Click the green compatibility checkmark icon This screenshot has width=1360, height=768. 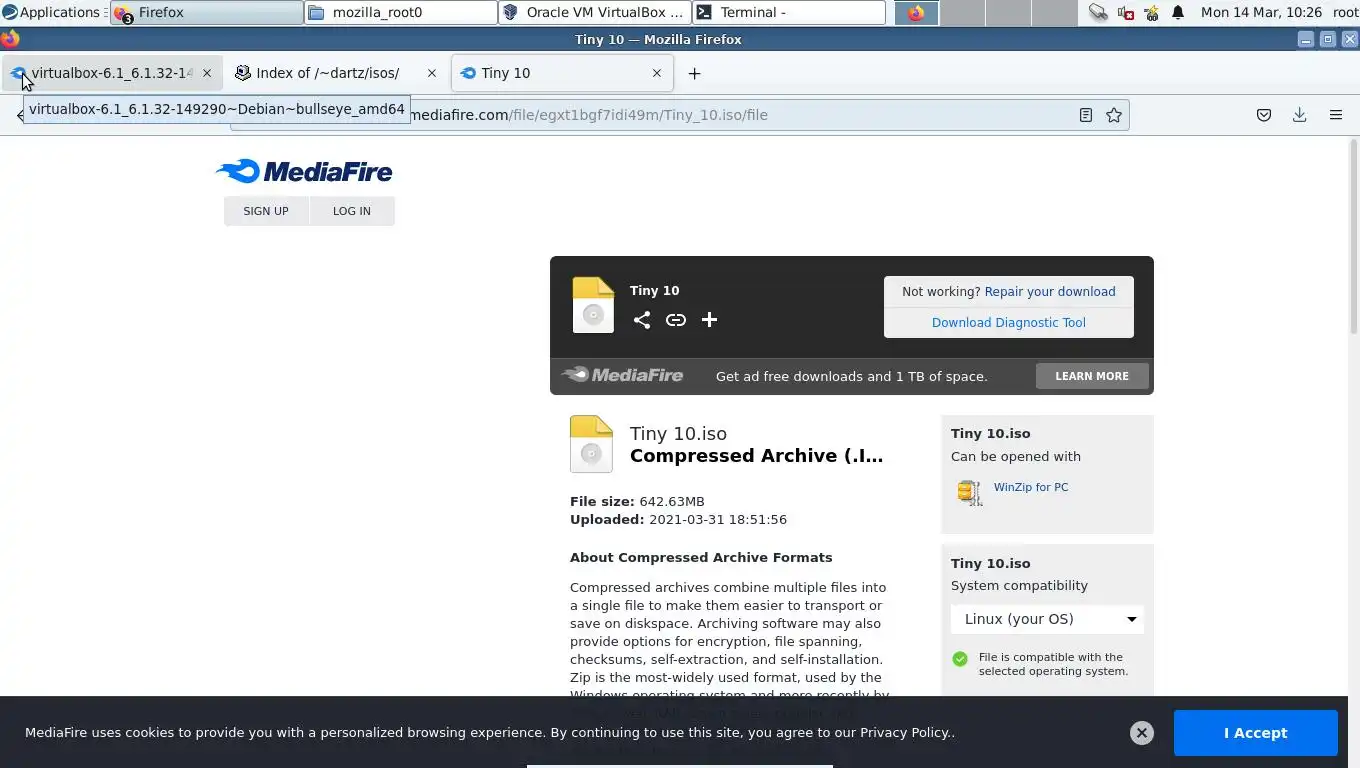coord(960,659)
